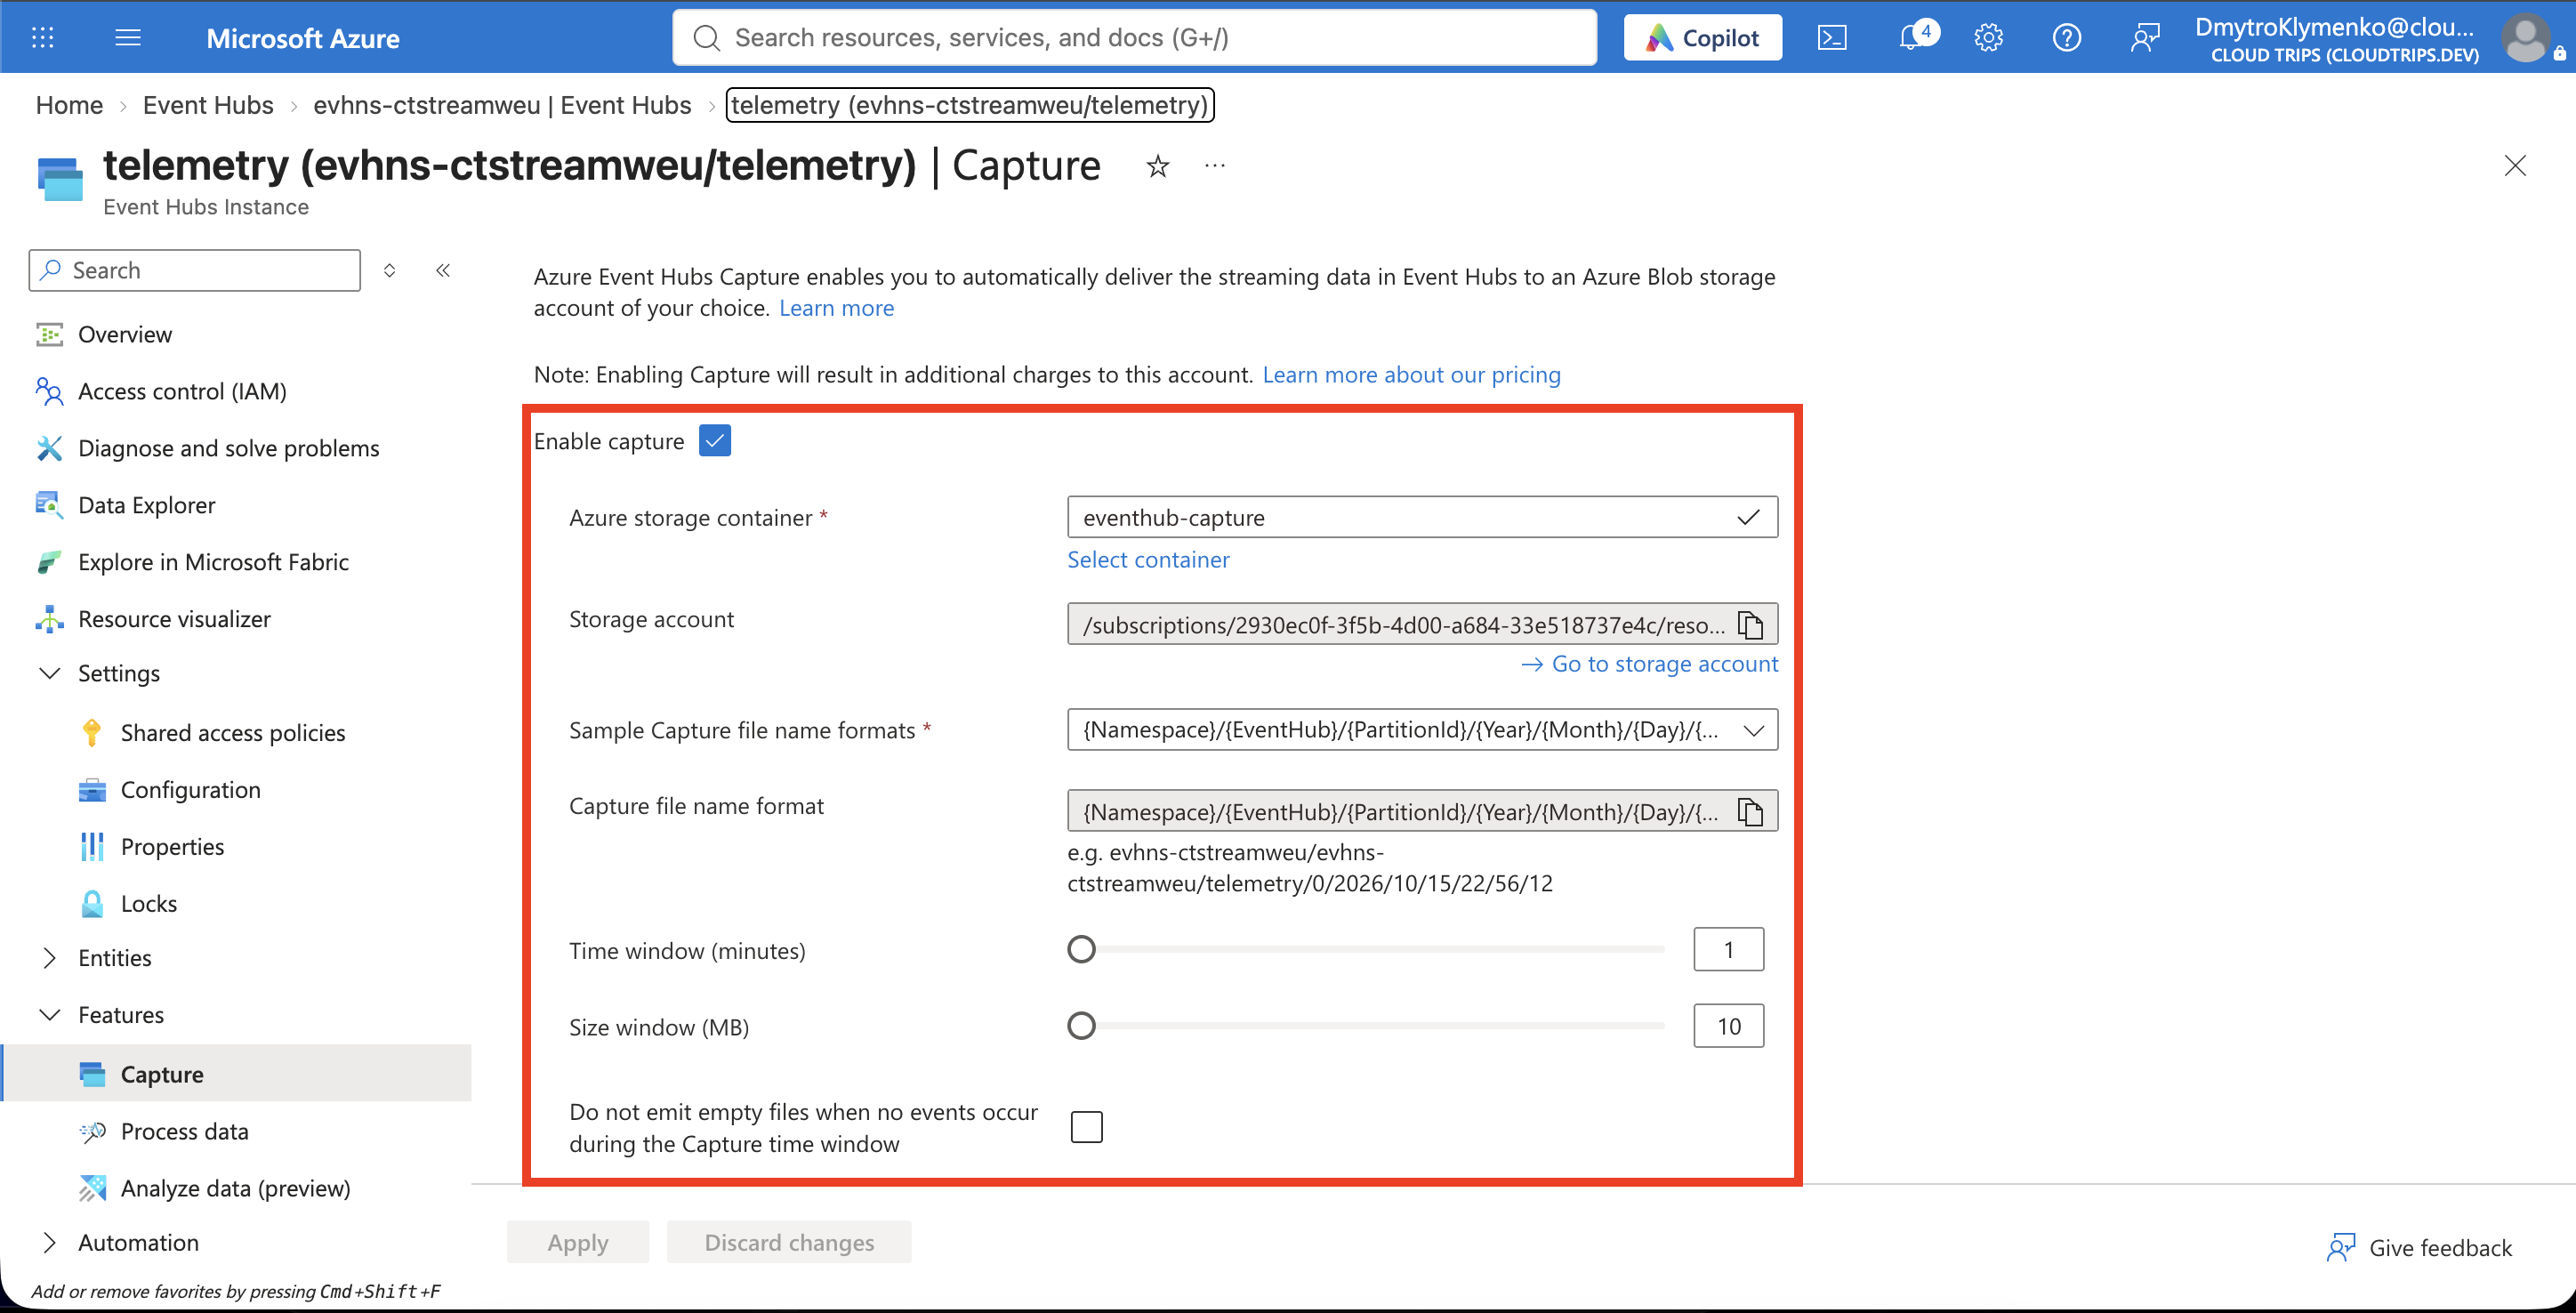Click the Select container link
The height and width of the screenshot is (1313, 2576).
tap(1148, 560)
